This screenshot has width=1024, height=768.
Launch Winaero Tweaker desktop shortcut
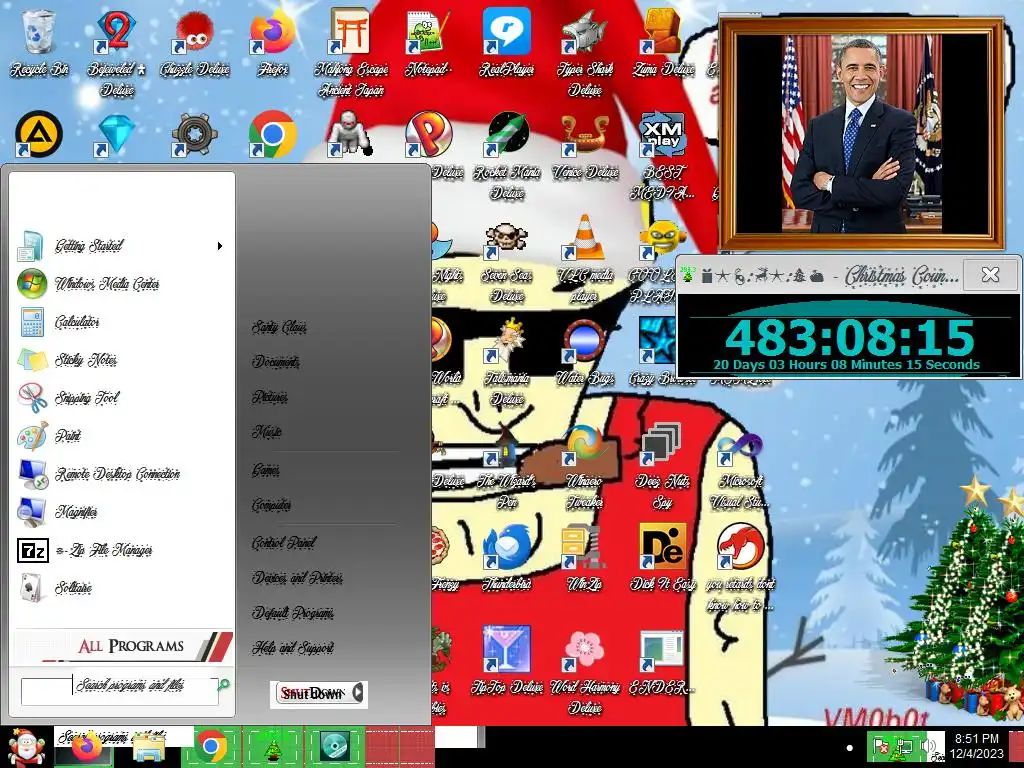tap(584, 466)
